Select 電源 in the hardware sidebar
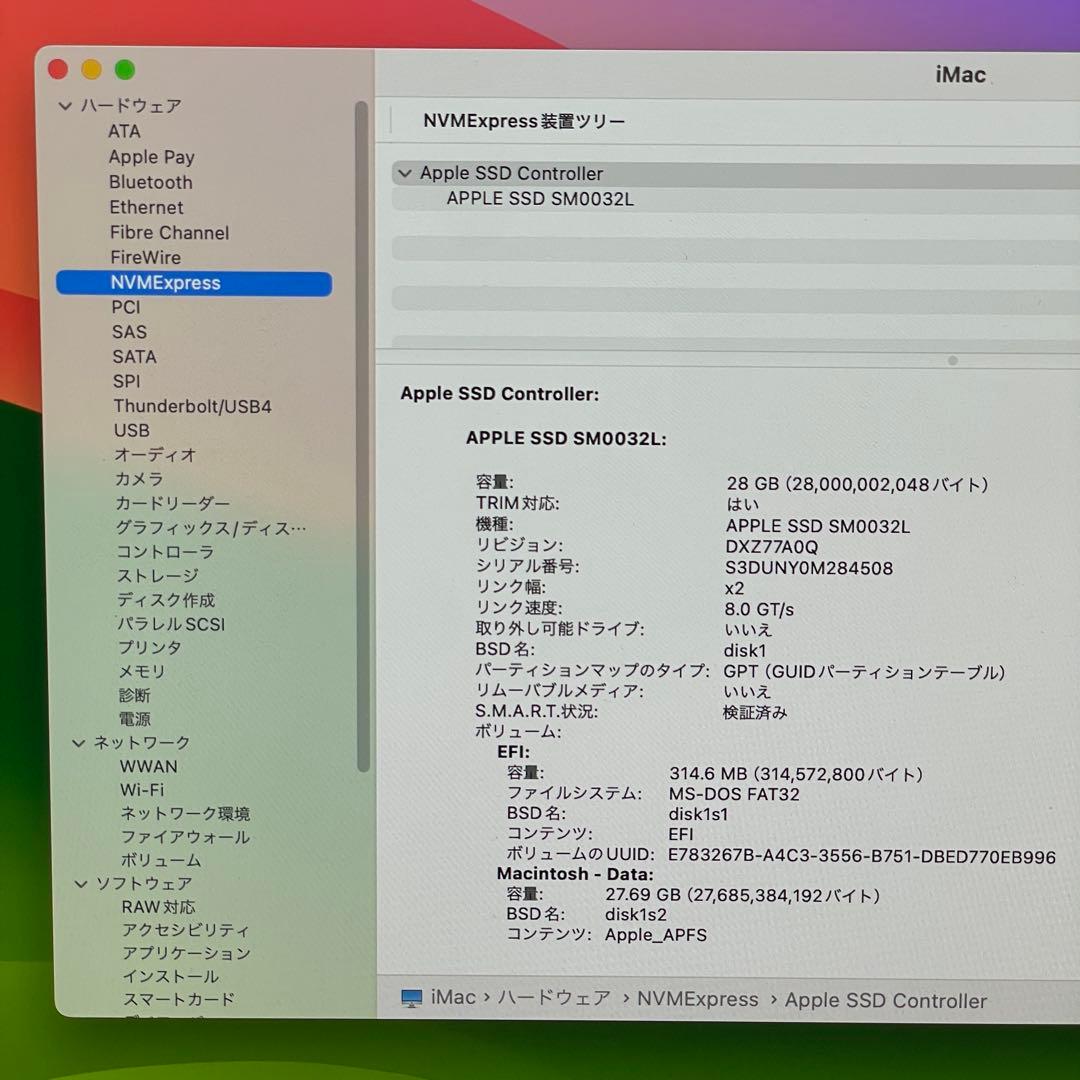The image size is (1080, 1080). [137, 718]
